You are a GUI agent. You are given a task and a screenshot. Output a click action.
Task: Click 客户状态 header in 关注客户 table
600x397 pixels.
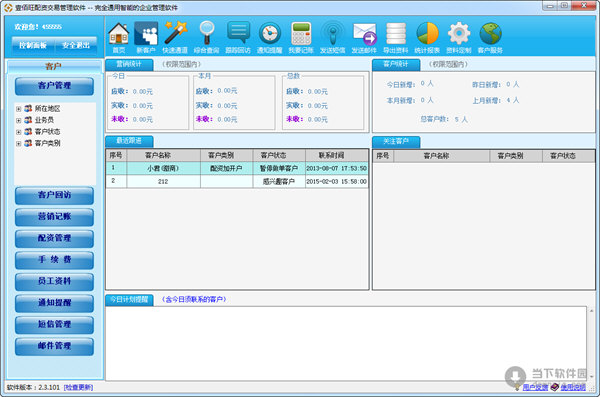coord(569,156)
